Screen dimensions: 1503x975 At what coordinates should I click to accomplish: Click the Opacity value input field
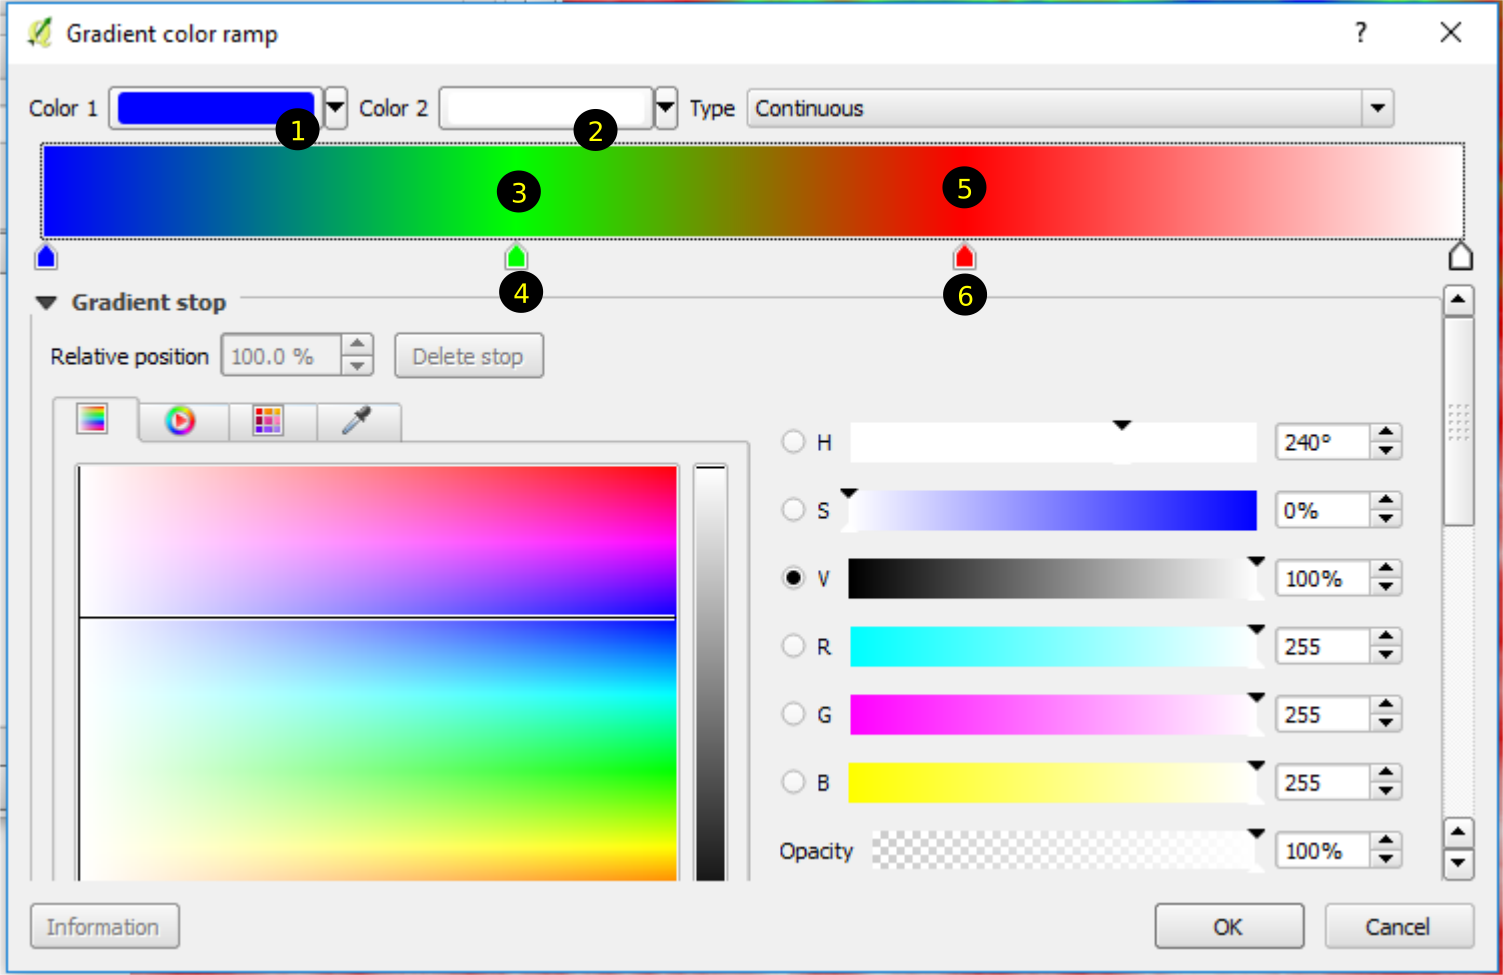click(x=1320, y=851)
